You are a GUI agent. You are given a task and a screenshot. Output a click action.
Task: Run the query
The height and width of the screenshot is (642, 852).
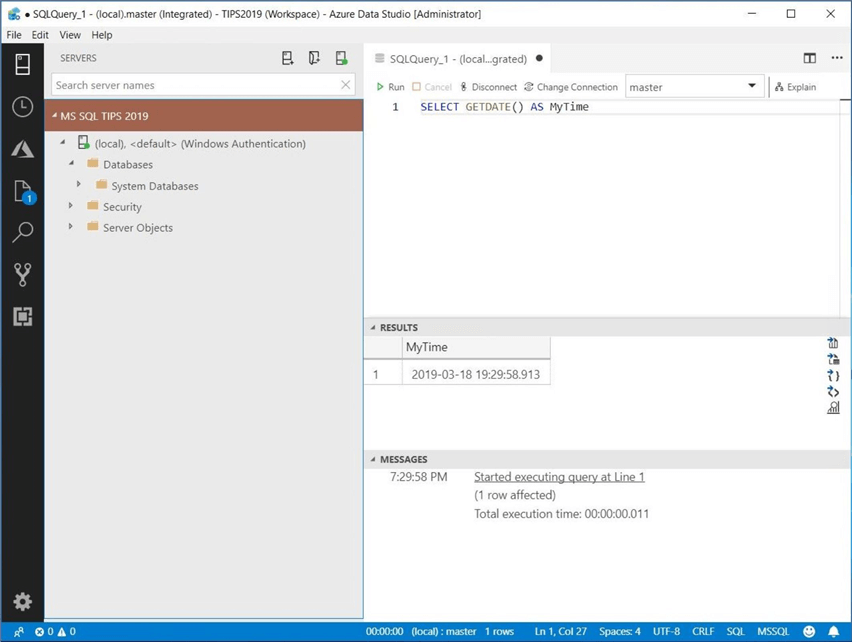pyautogui.click(x=390, y=87)
